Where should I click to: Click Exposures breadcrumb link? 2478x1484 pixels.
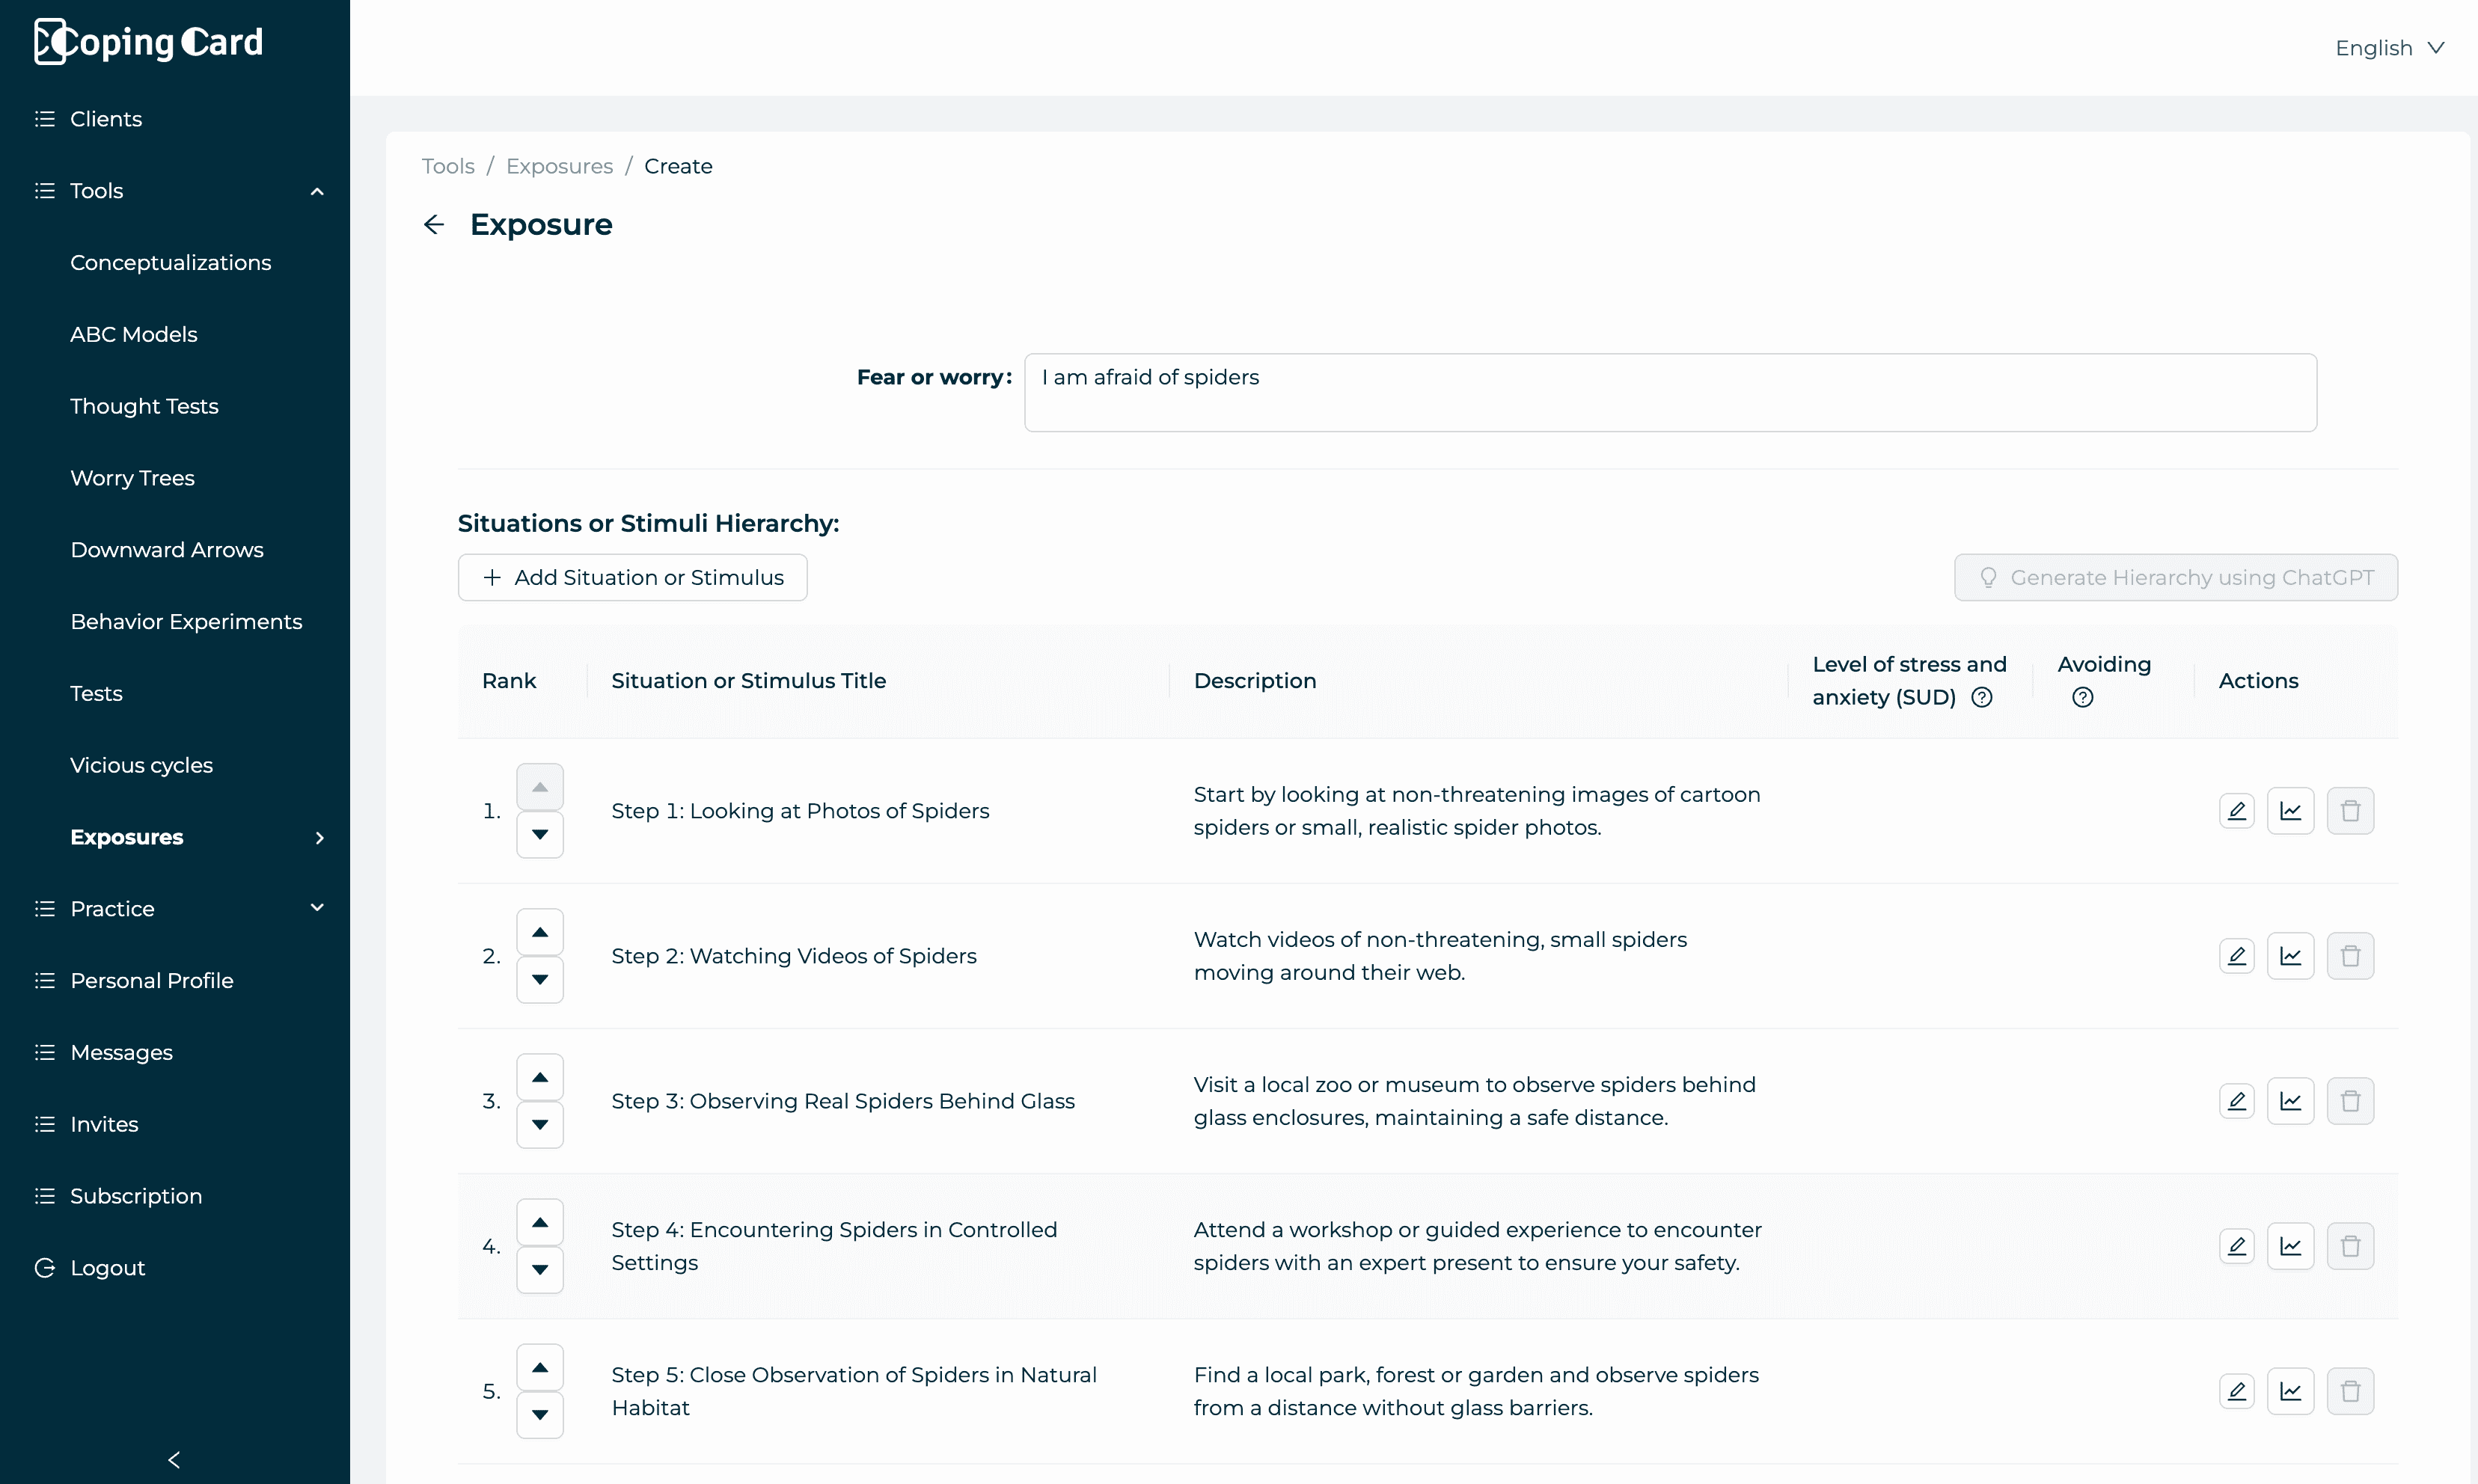tap(559, 166)
